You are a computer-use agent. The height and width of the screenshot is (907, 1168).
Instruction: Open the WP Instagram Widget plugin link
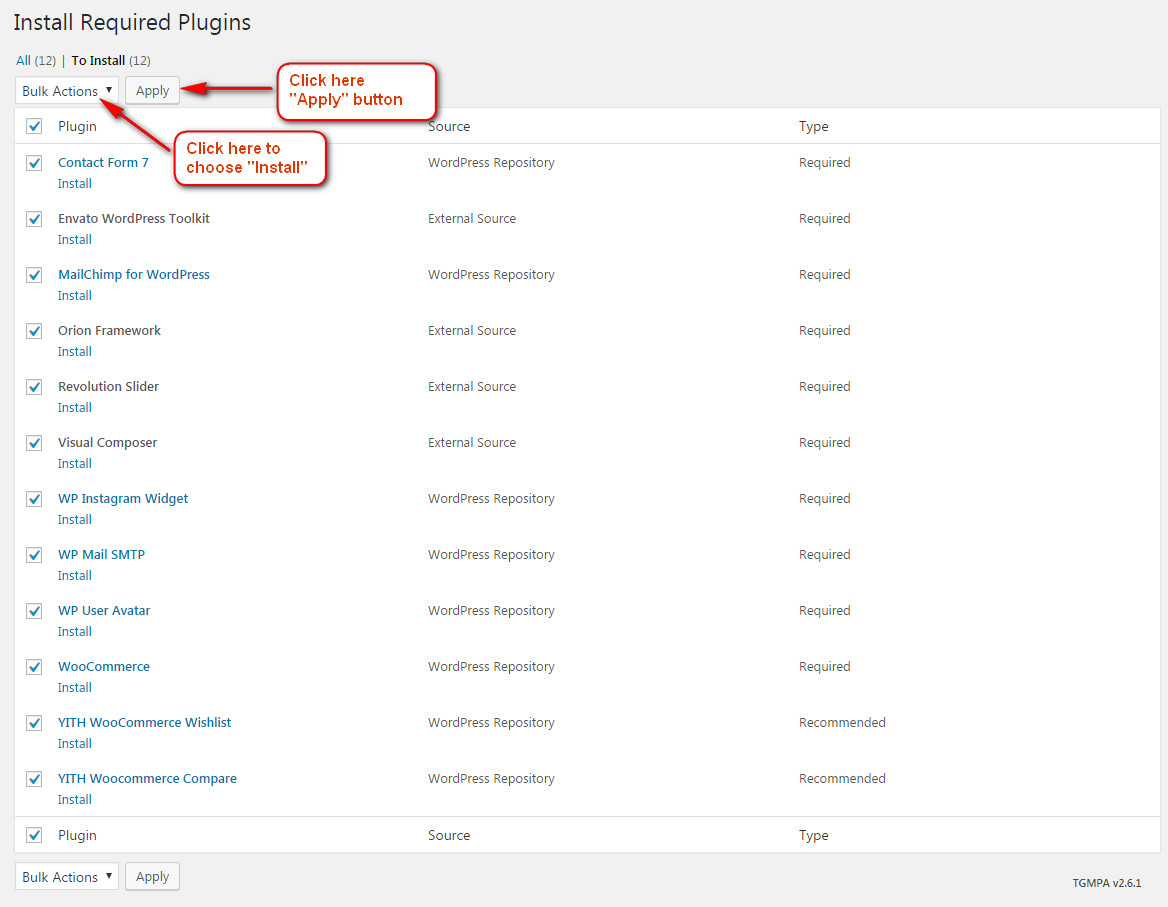(123, 498)
